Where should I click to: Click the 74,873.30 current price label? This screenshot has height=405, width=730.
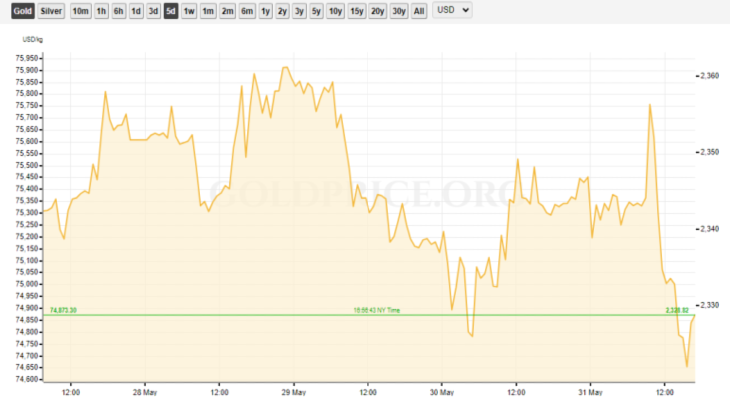(63, 310)
